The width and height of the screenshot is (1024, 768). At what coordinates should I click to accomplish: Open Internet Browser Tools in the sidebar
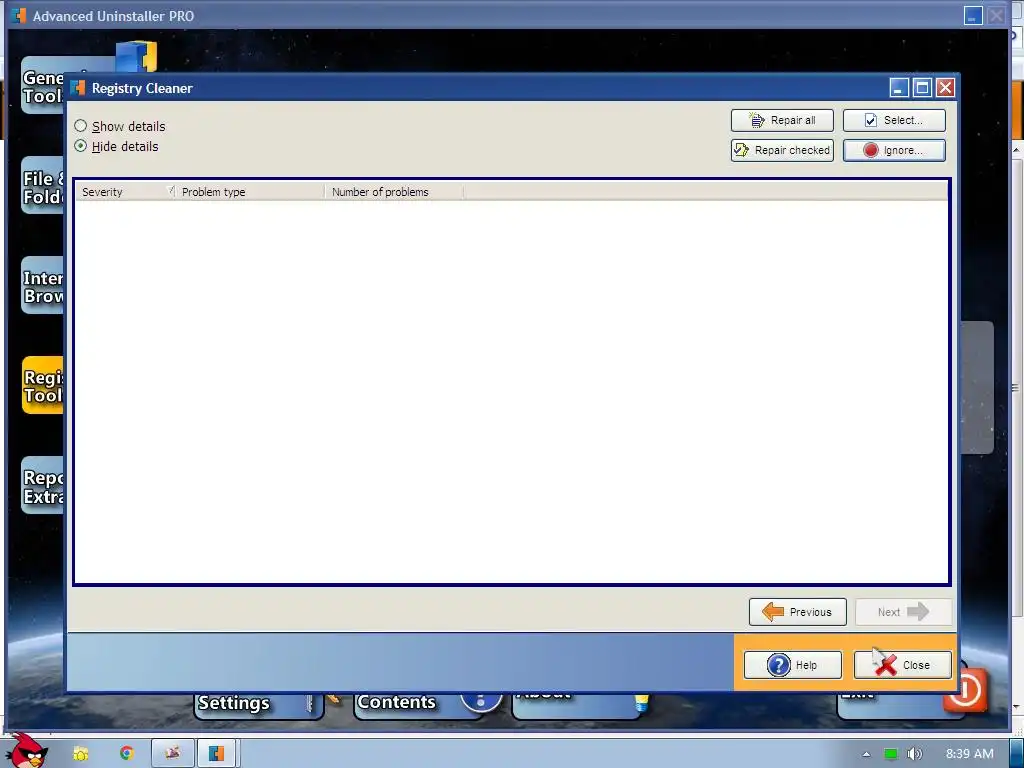43,286
